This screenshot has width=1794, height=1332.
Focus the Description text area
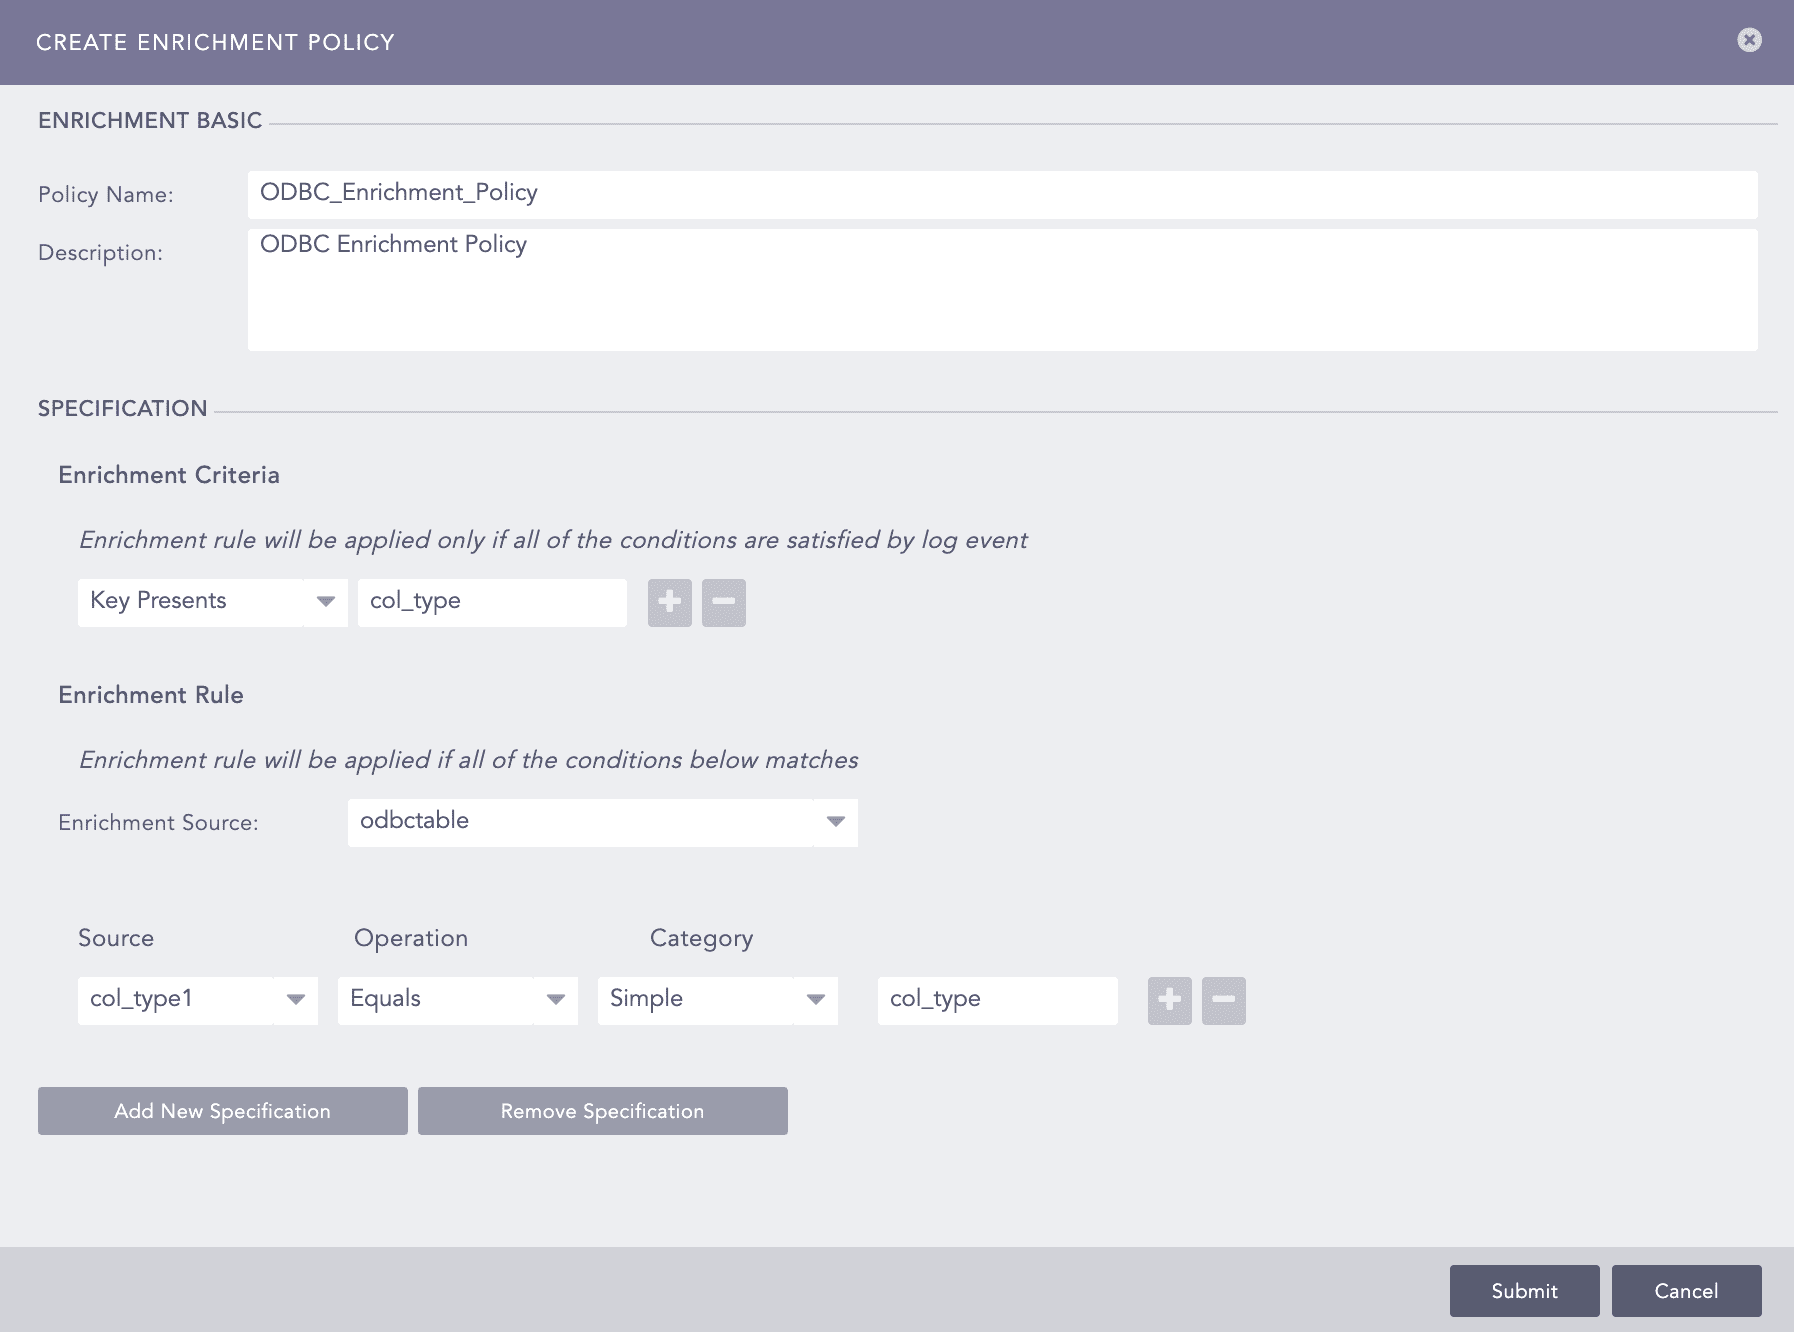click(1001, 290)
